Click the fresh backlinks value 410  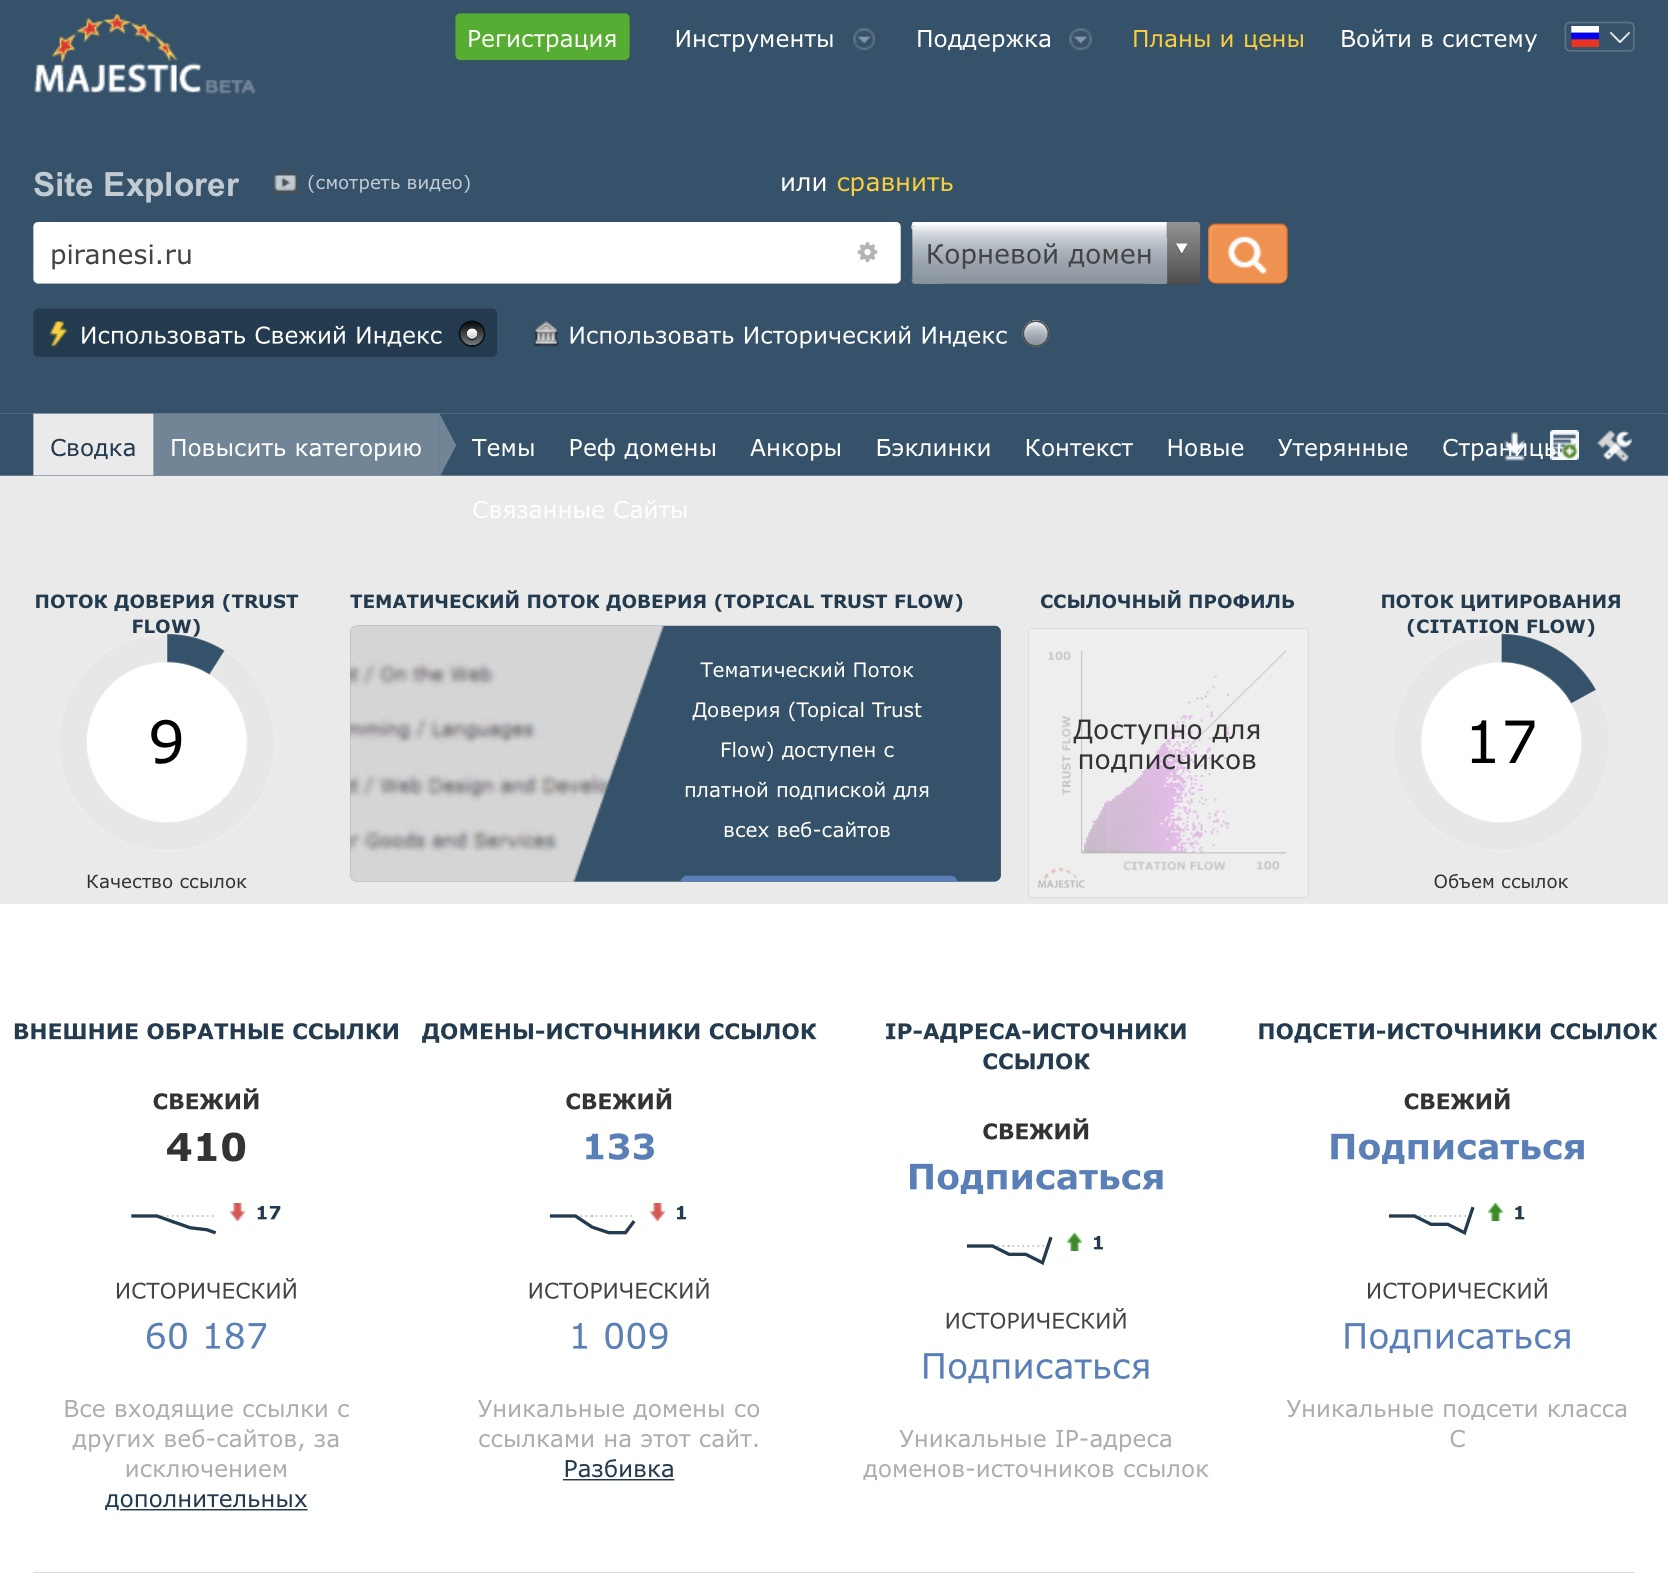[206, 1147]
